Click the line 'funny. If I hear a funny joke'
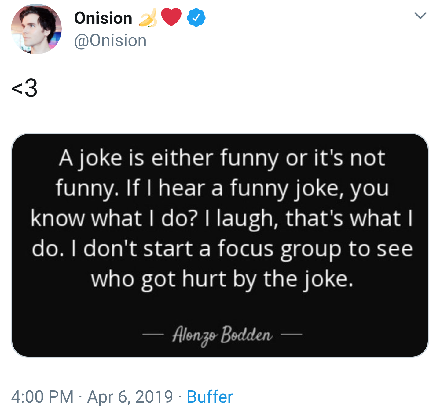 (222, 189)
